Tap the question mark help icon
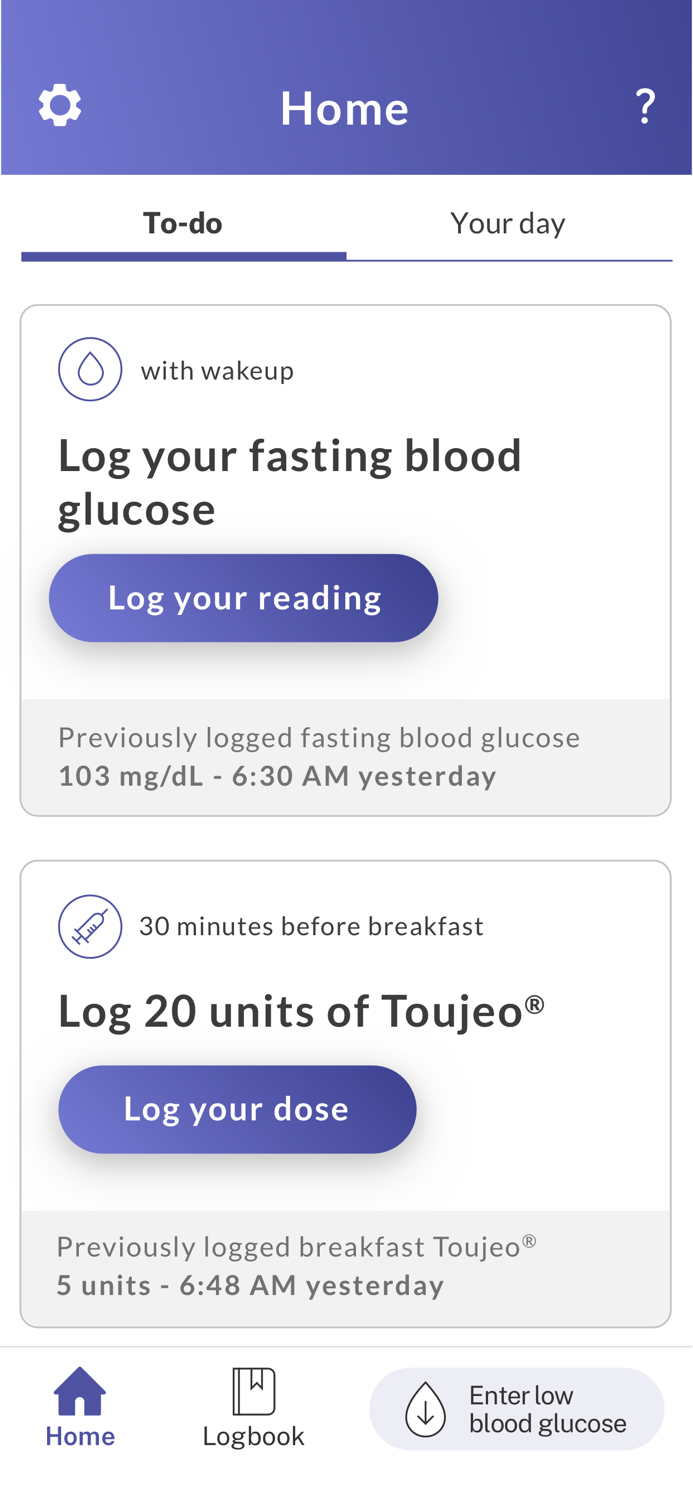693x1500 pixels. [x=646, y=106]
